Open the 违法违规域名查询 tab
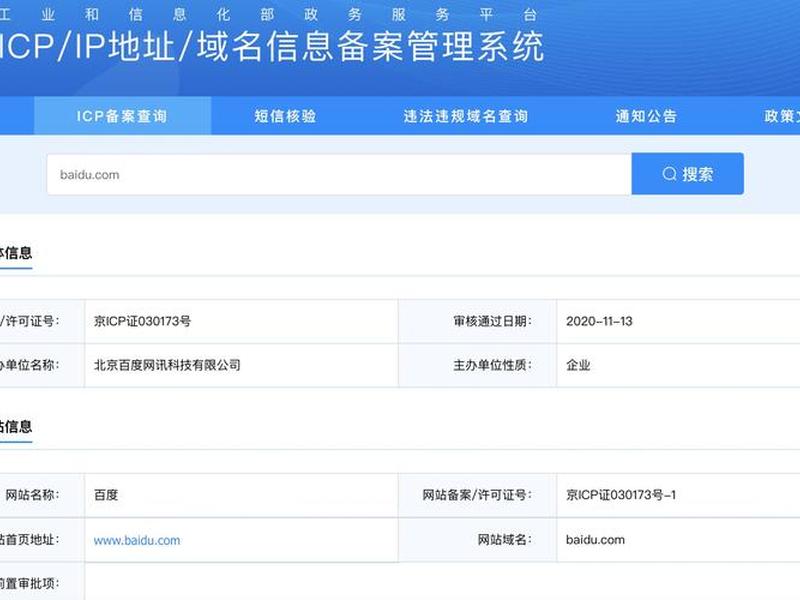Image resolution: width=800 pixels, height=600 pixels. (465, 116)
